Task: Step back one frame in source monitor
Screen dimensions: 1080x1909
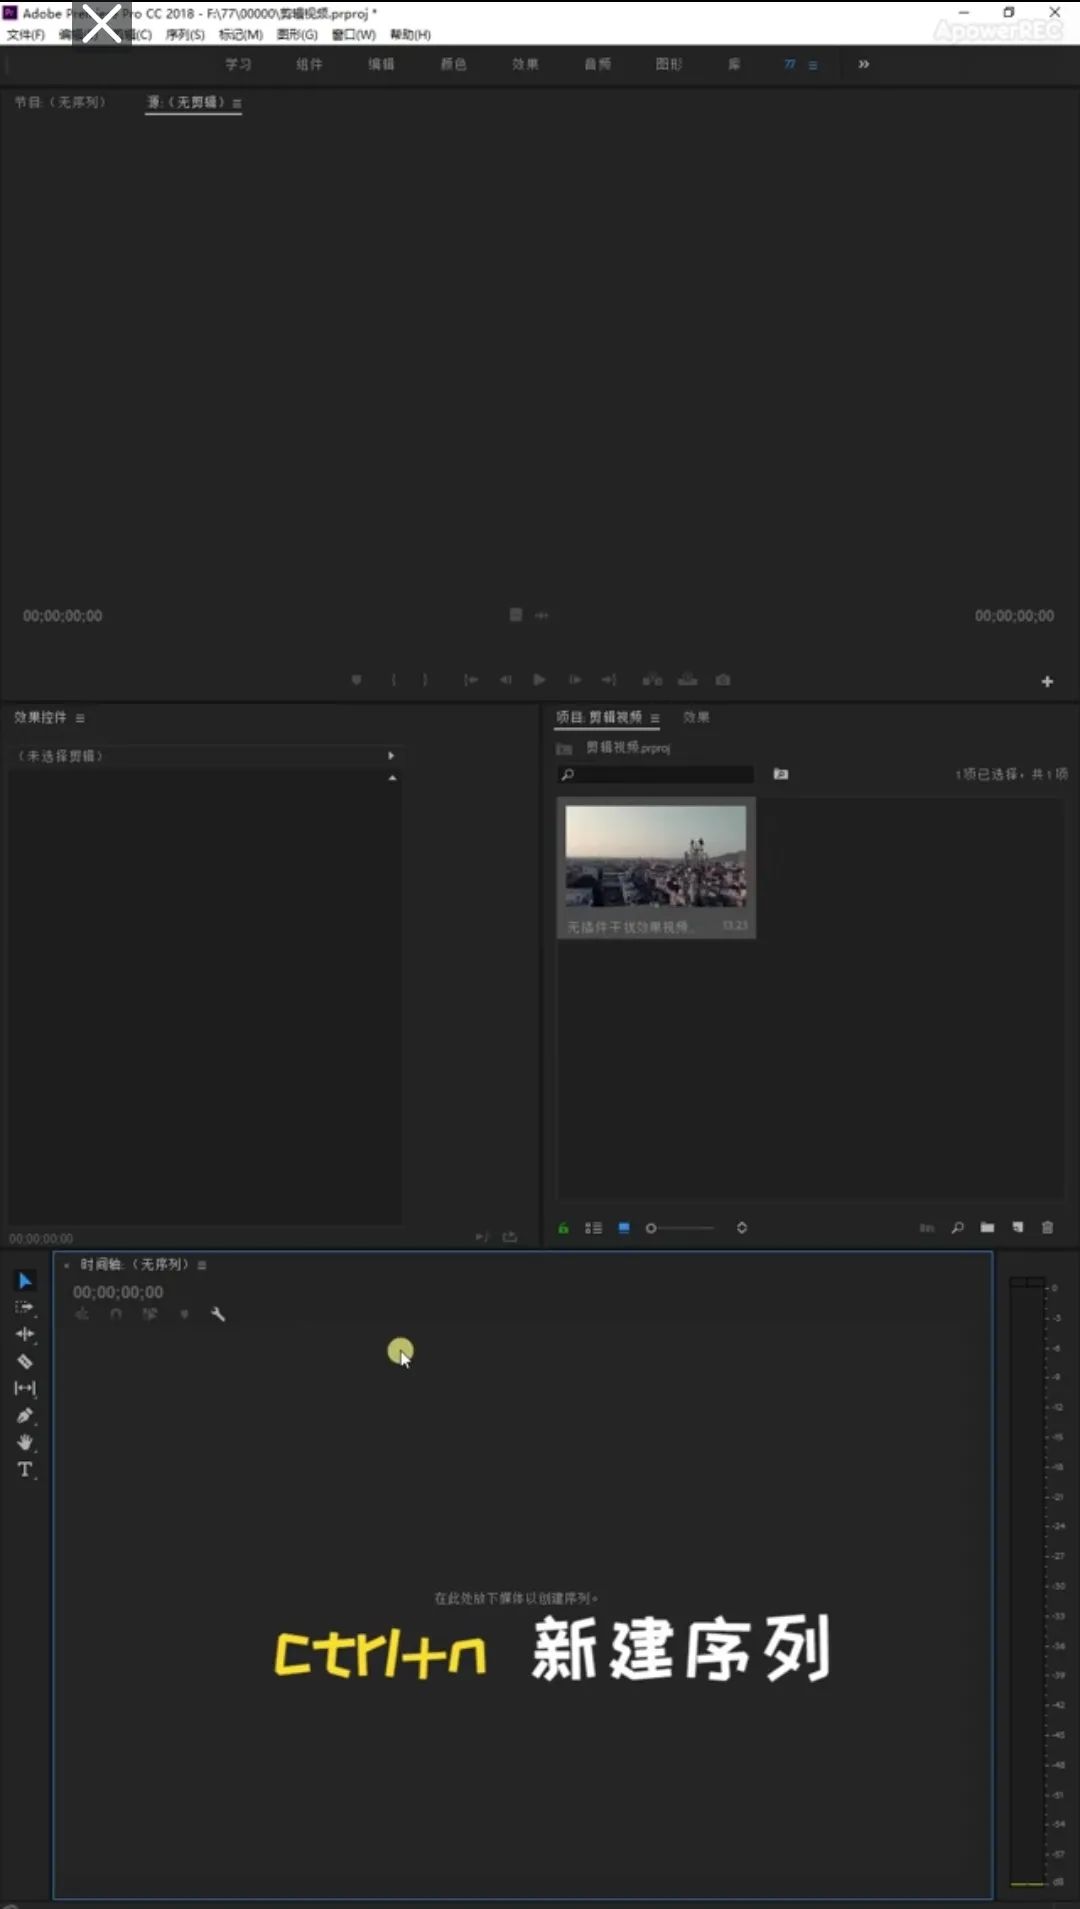Action: click(x=505, y=680)
